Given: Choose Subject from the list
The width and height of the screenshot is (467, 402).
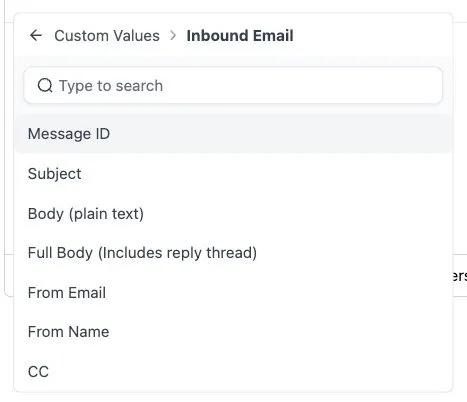Looking at the screenshot, I should click(233, 174).
